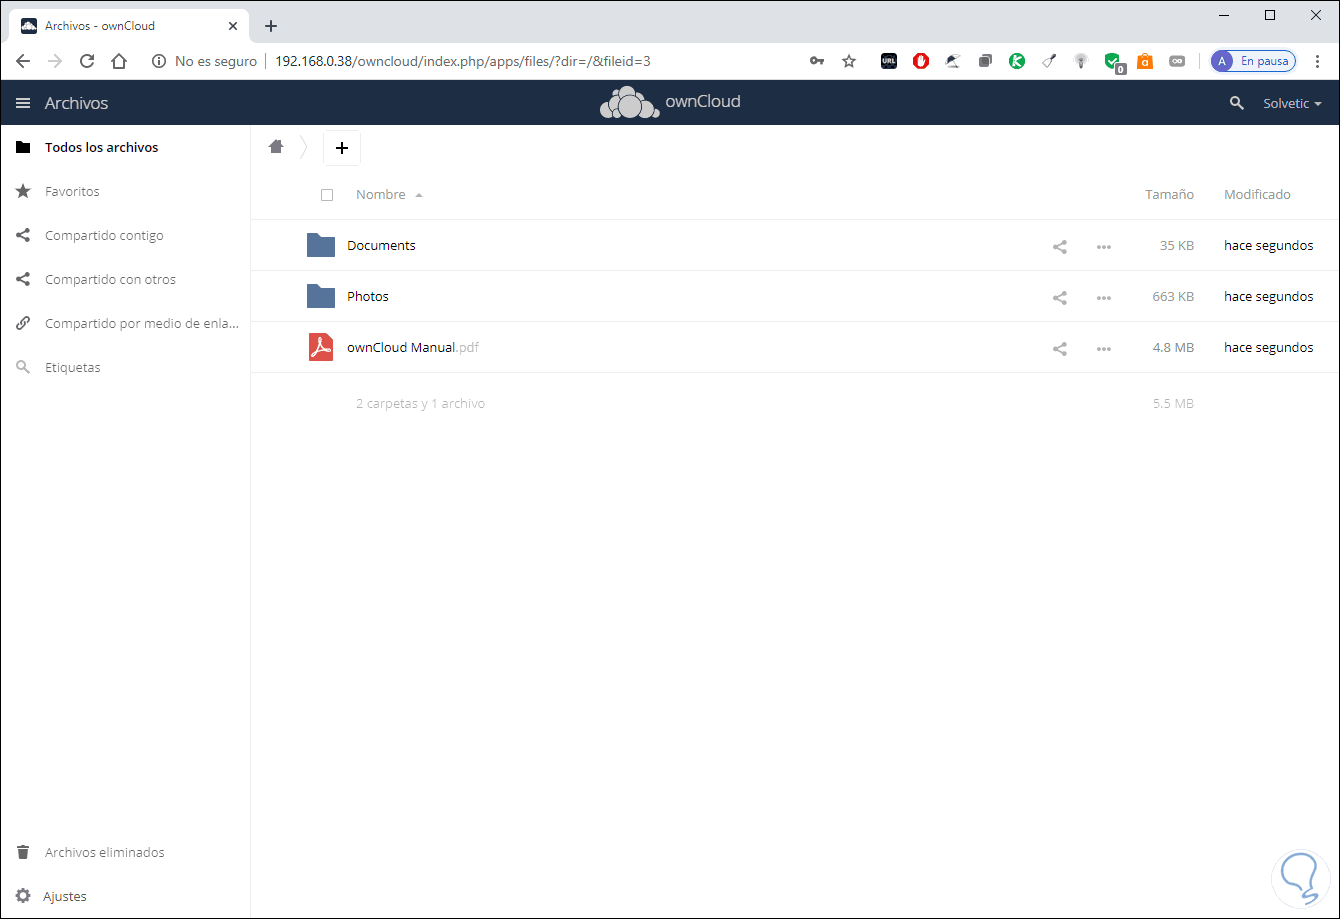Share the Photos folder

tap(1060, 297)
